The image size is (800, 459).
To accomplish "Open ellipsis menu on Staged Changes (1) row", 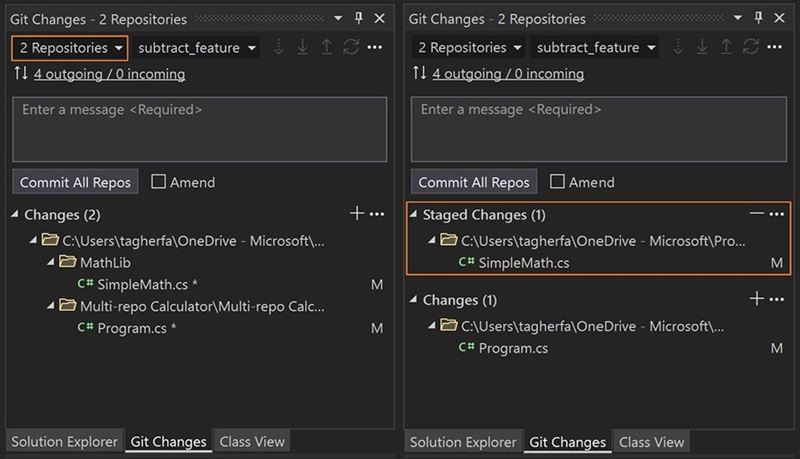I will pyautogui.click(x=777, y=214).
